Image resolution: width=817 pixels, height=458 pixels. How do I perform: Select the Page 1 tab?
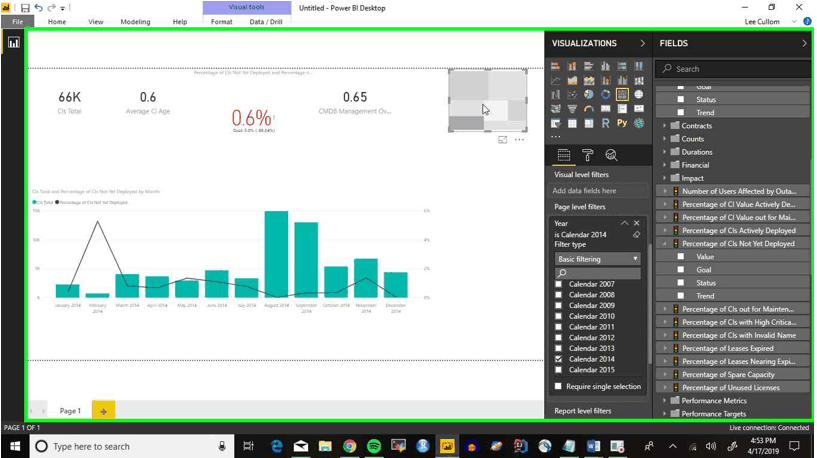(70, 411)
